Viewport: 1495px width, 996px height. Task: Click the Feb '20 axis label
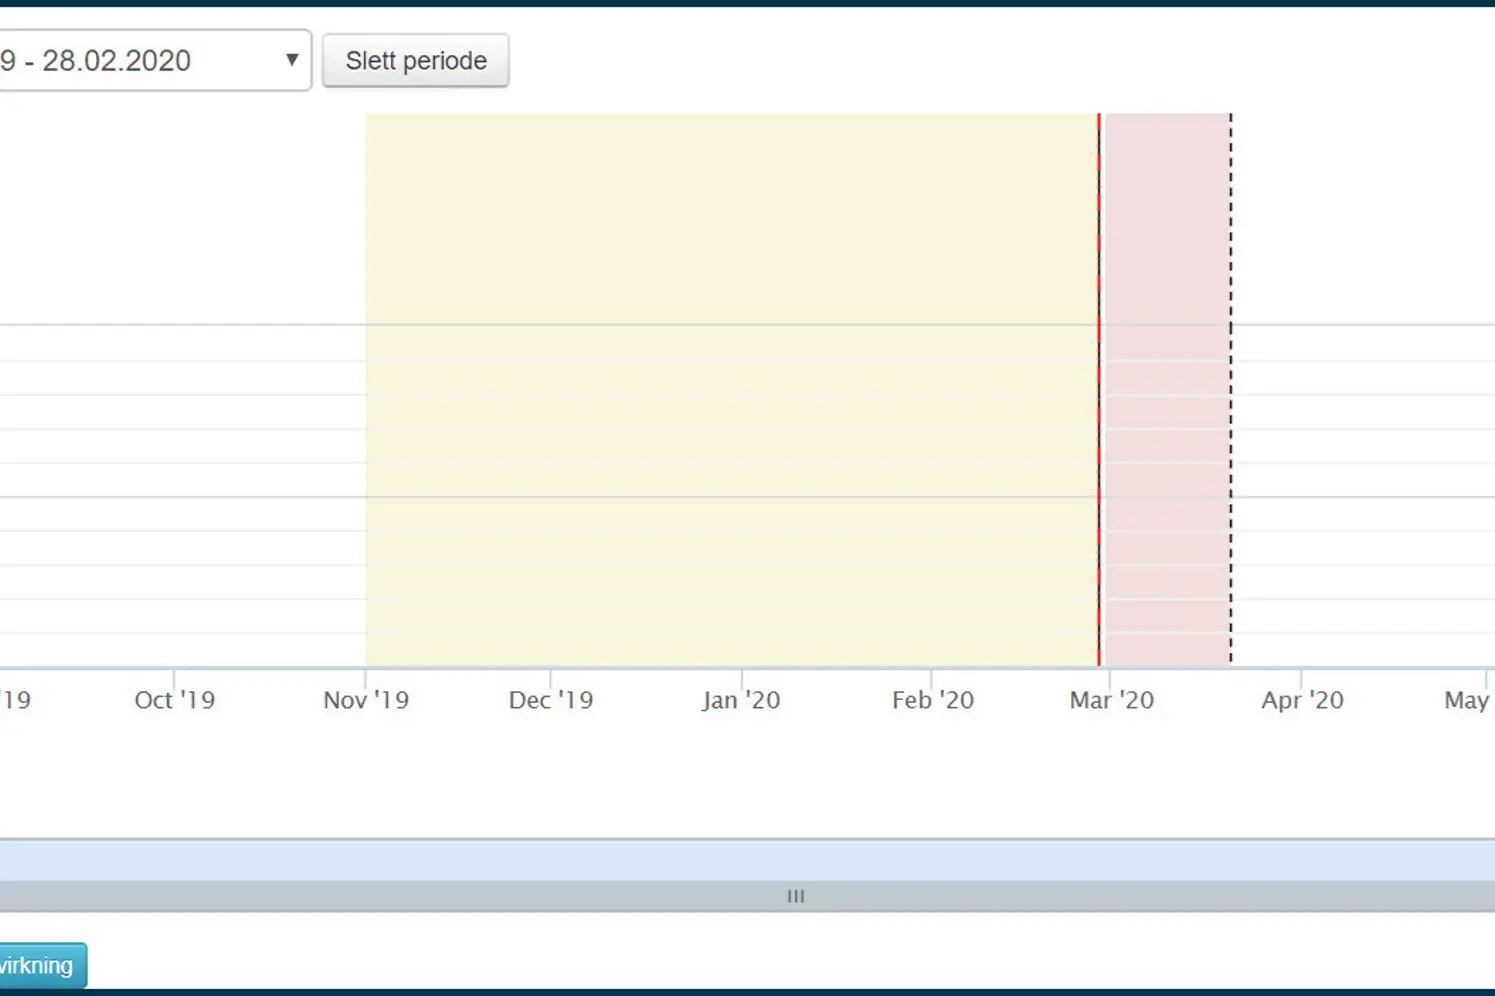[932, 700]
